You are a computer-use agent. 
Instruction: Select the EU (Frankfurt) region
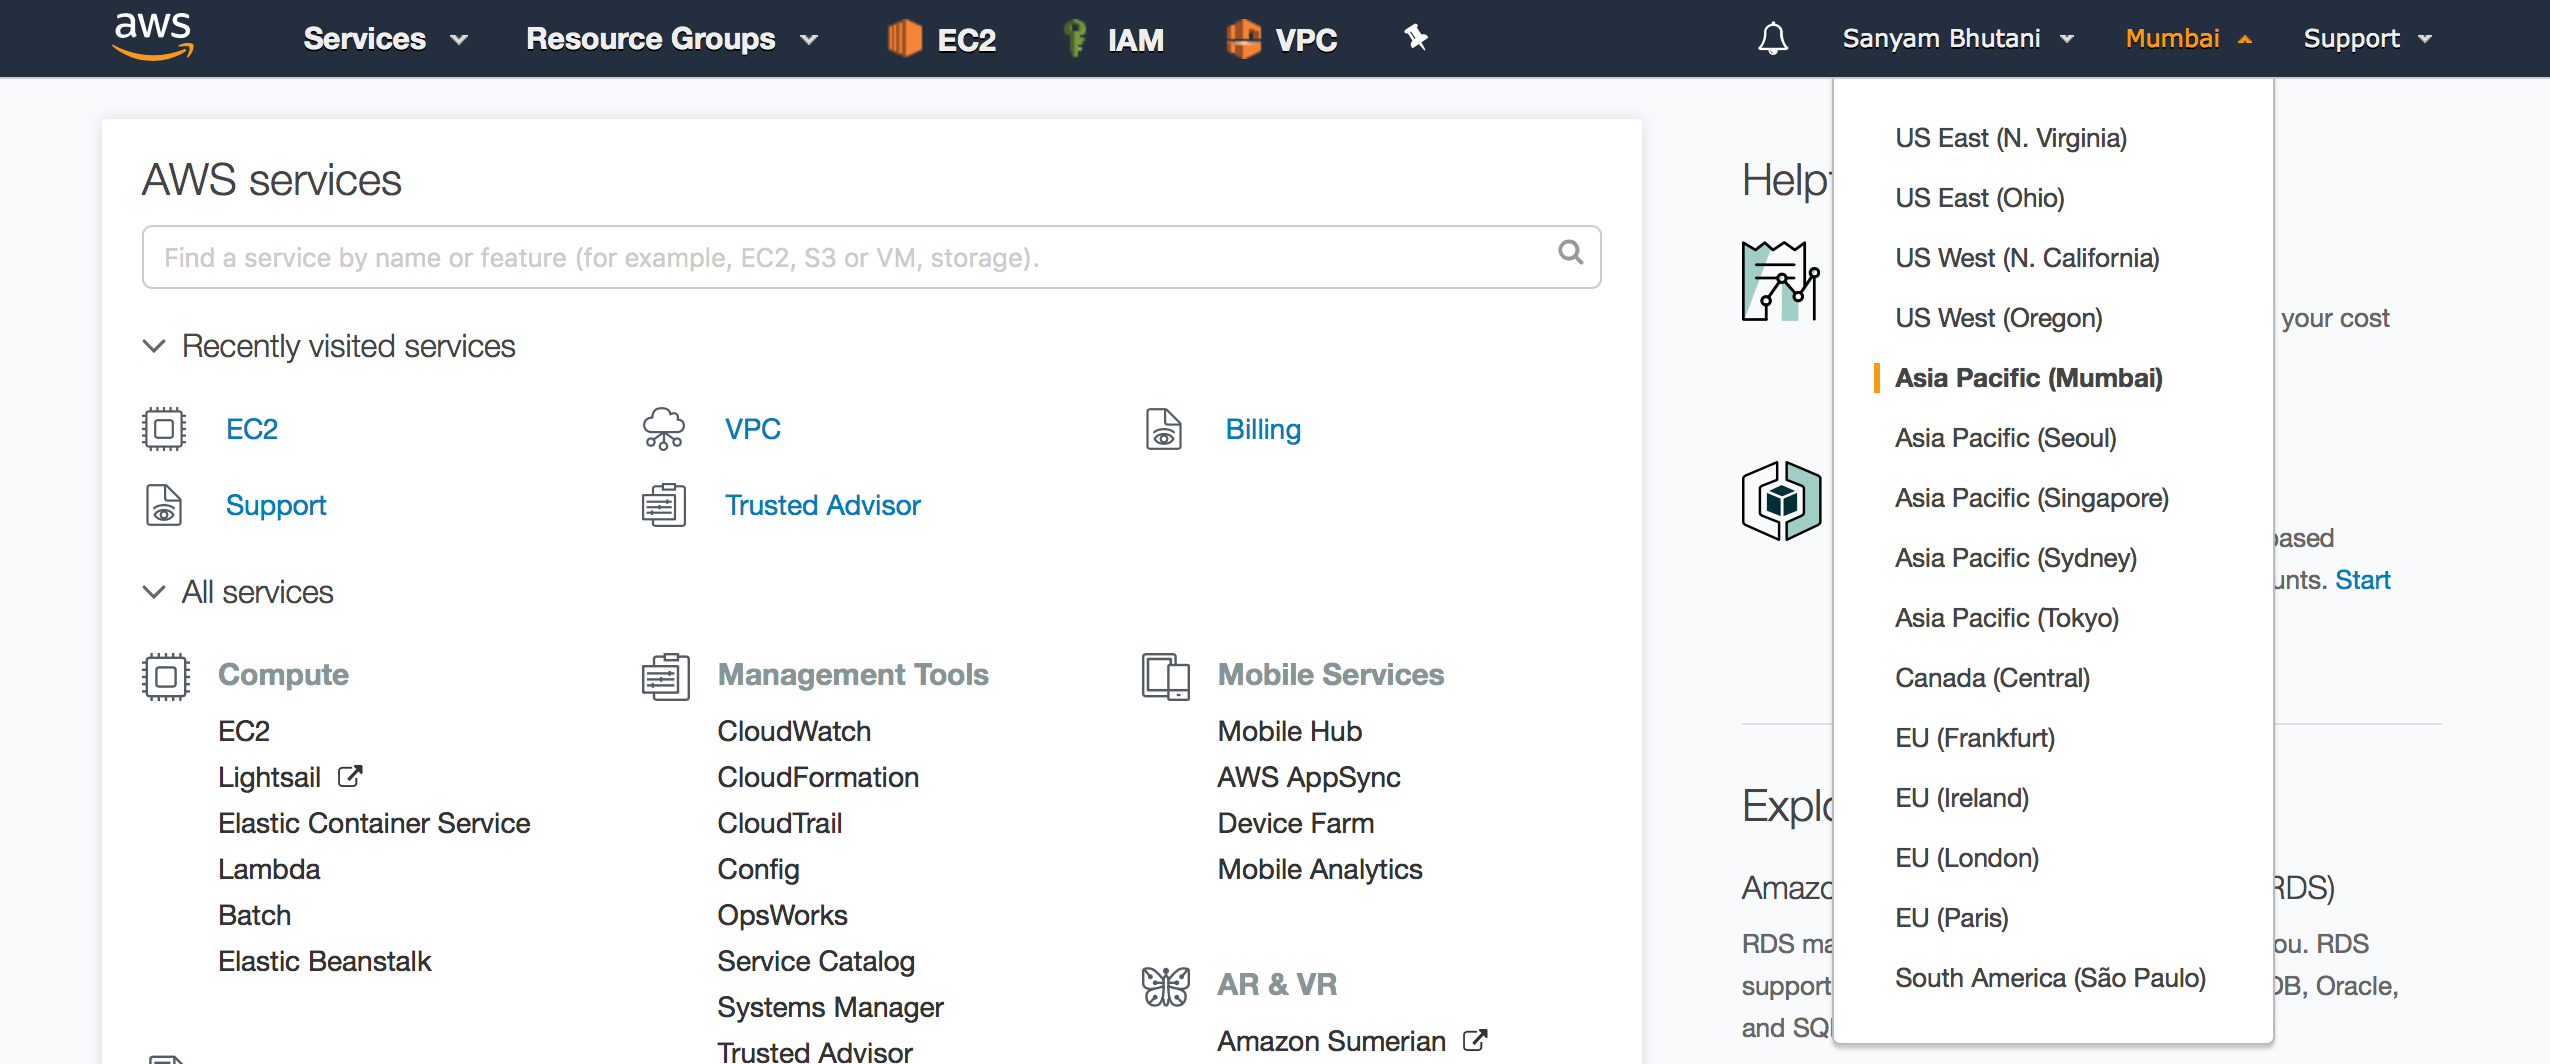click(x=1975, y=738)
